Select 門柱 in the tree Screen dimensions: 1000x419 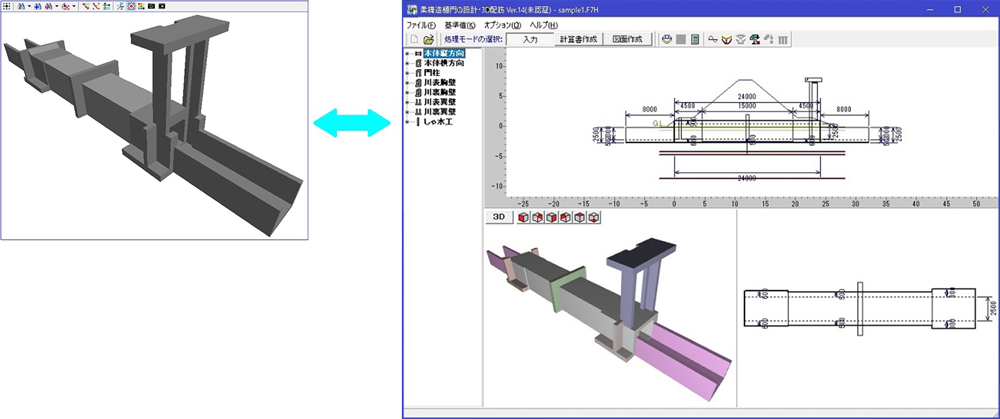click(x=431, y=73)
